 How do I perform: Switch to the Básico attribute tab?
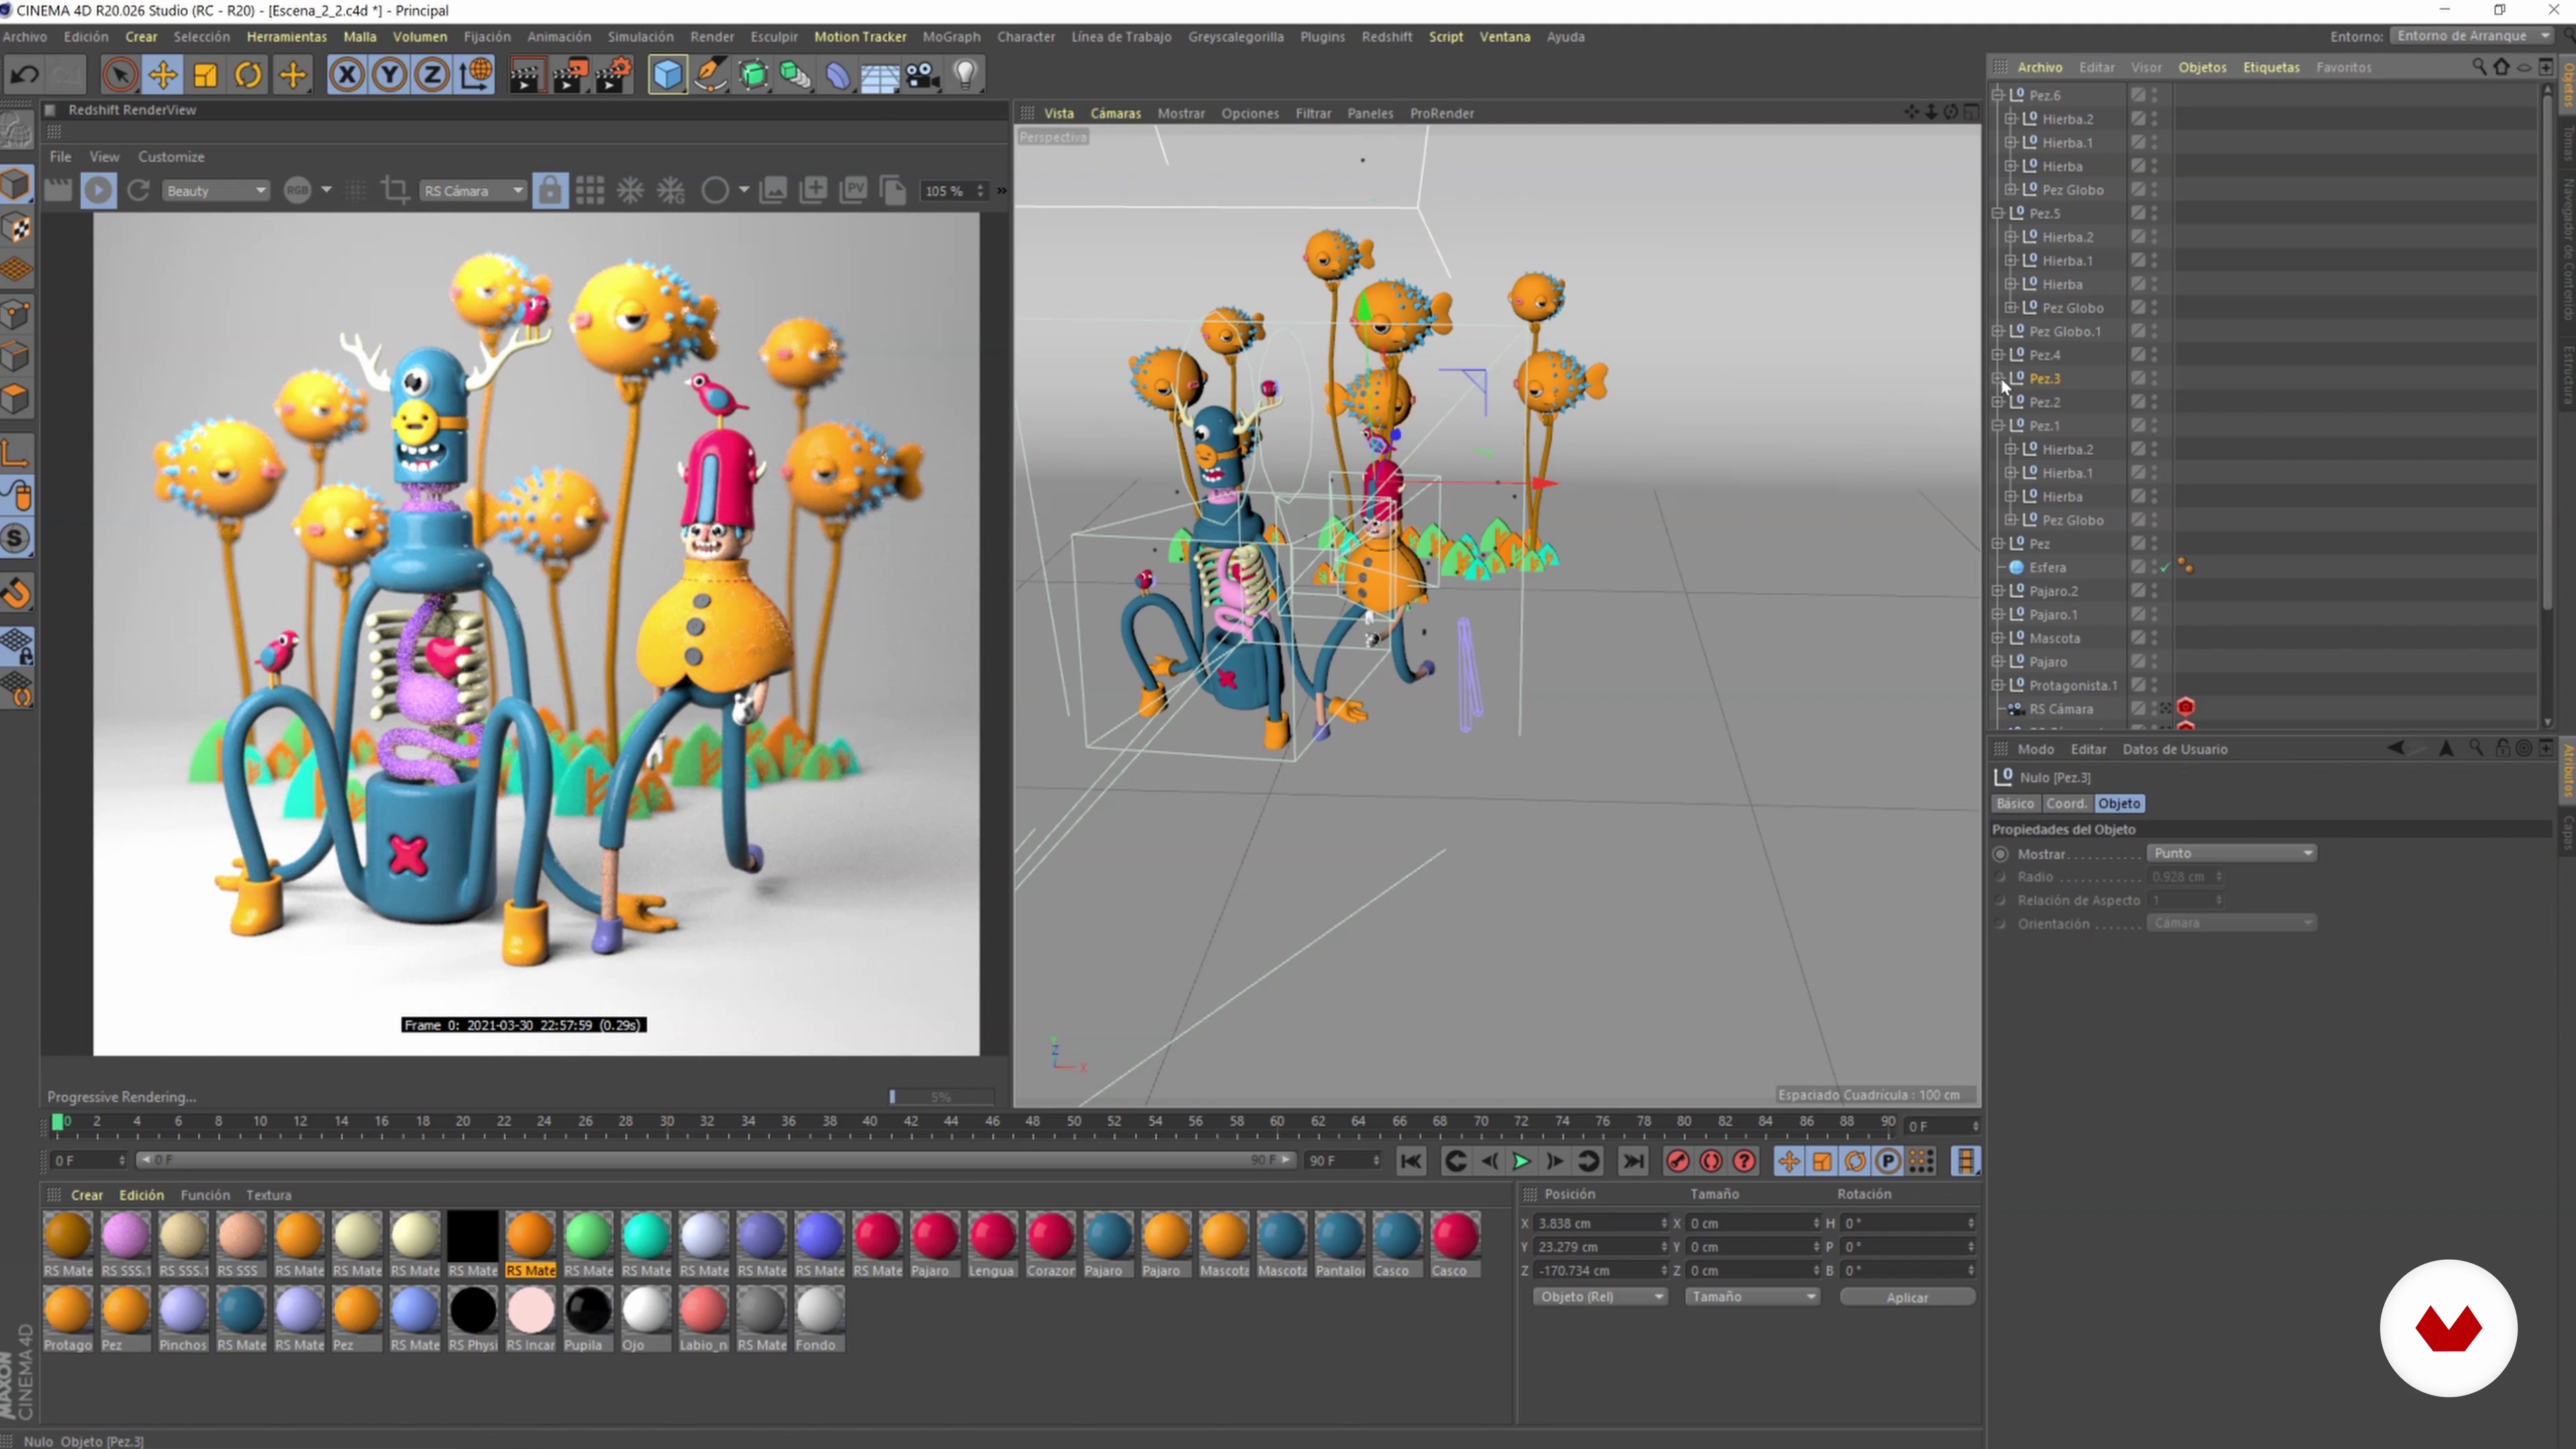pyautogui.click(x=2015, y=804)
